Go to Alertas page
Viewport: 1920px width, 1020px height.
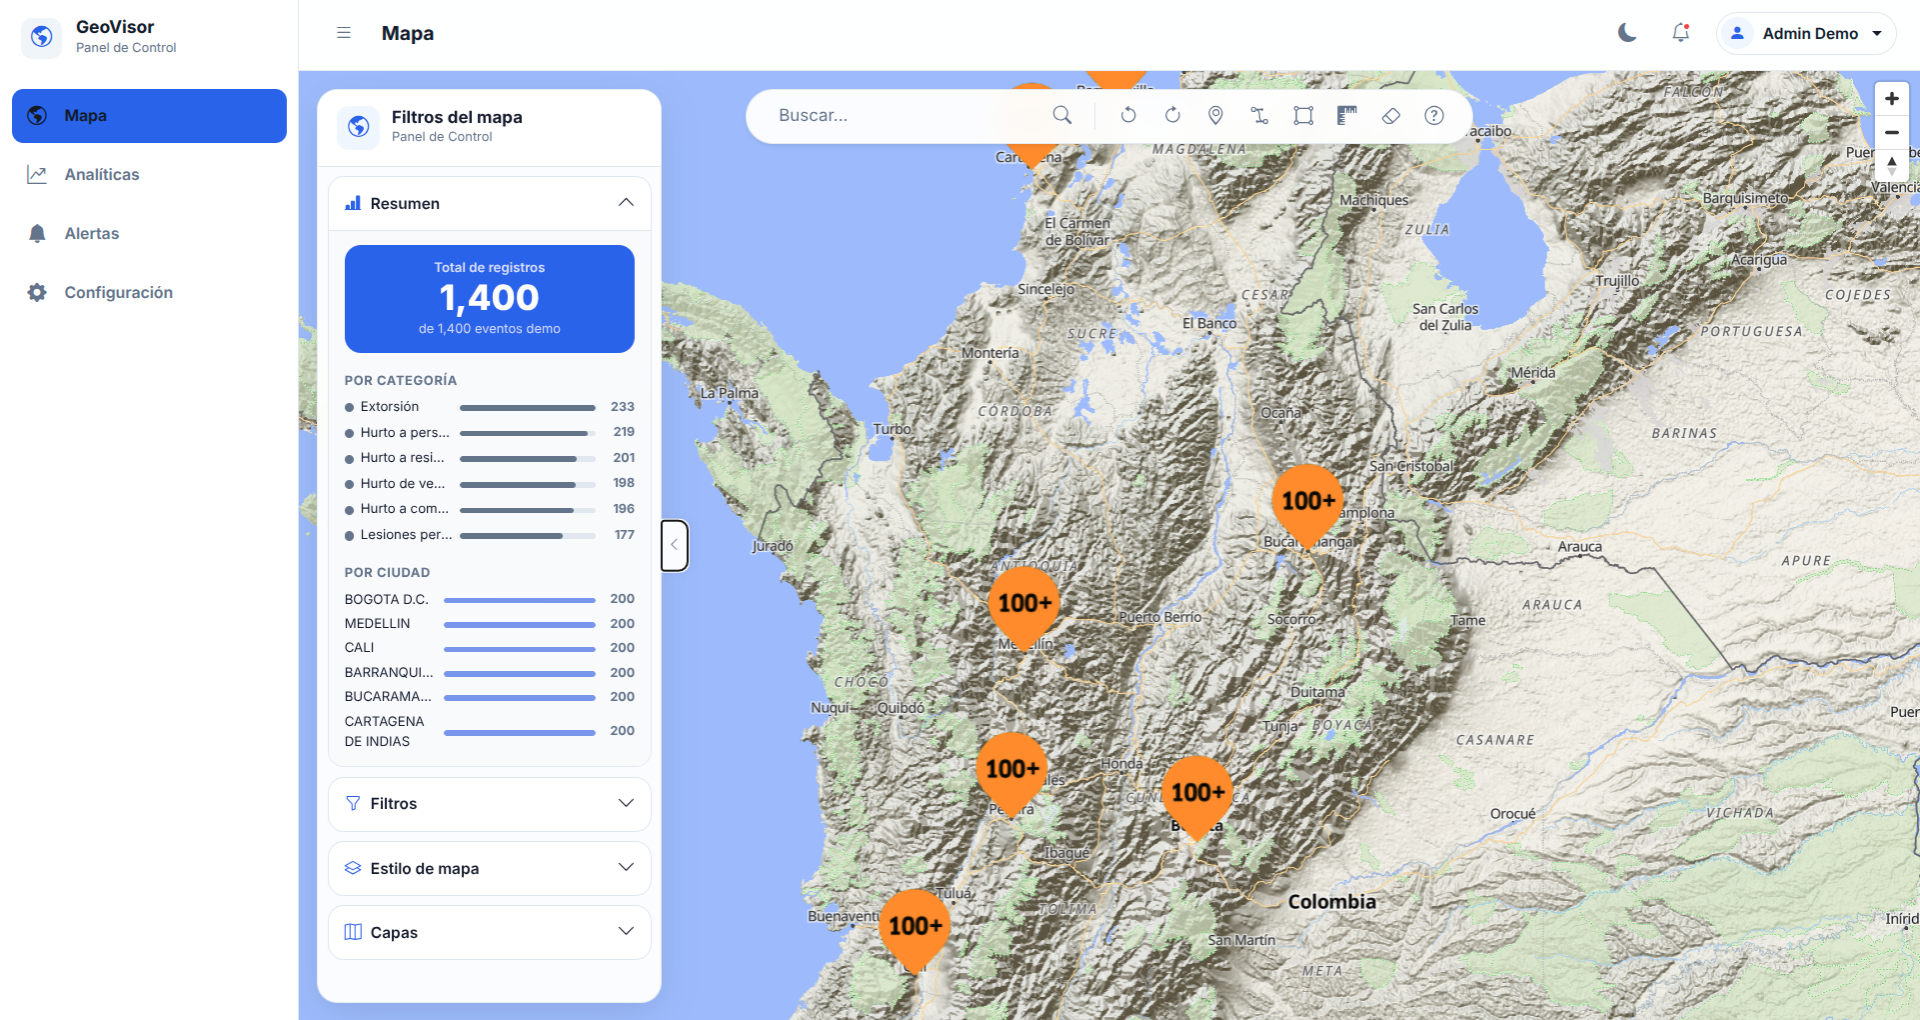point(149,234)
